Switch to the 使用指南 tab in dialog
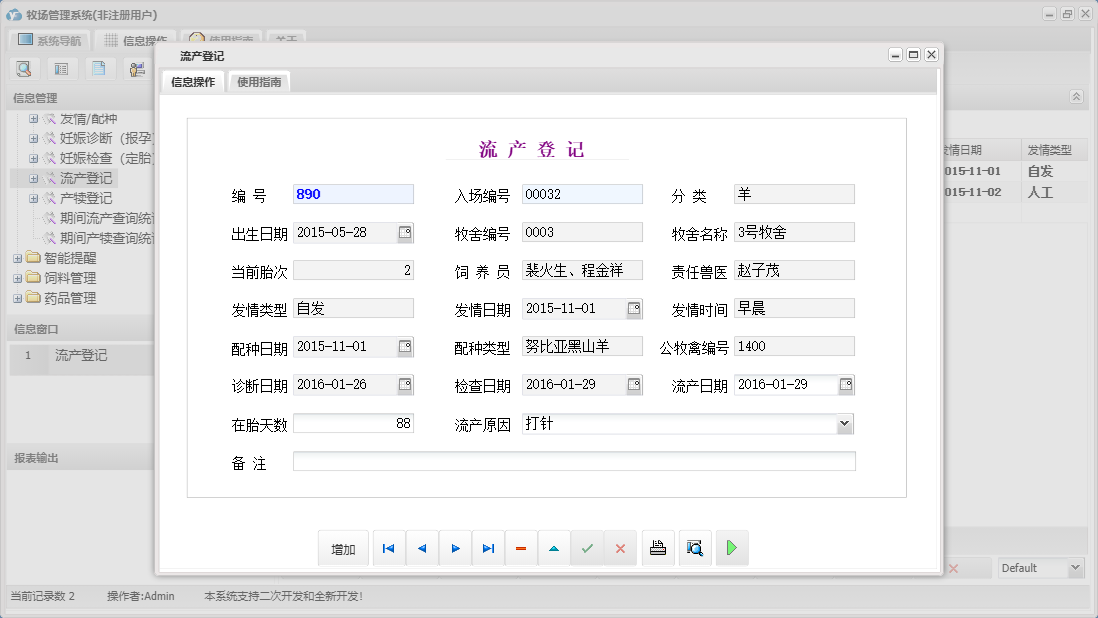Viewport: 1098px width, 618px height. [x=259, y=82]
